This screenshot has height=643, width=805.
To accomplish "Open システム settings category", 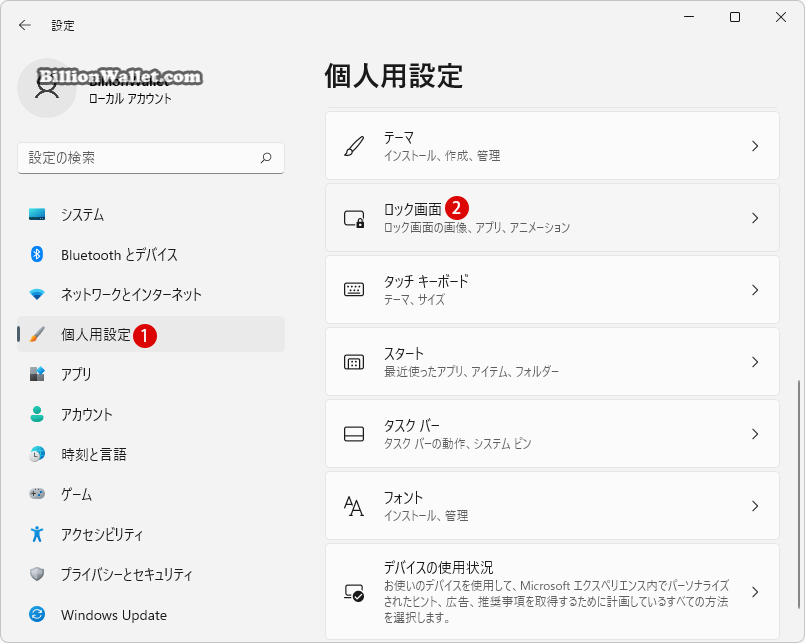I will [151, 214].
